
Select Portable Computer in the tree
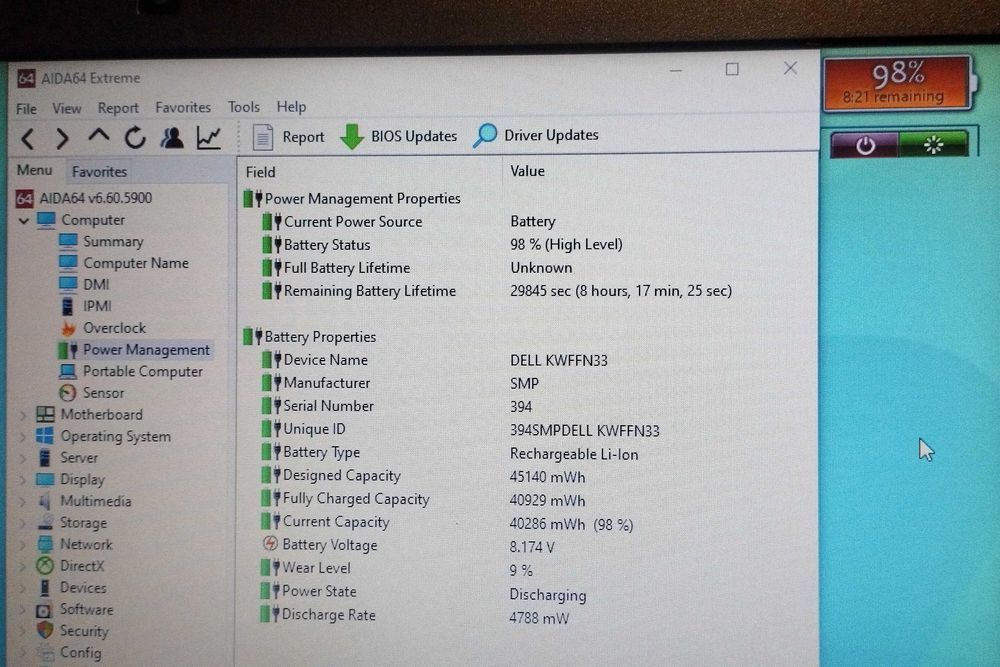131,371
